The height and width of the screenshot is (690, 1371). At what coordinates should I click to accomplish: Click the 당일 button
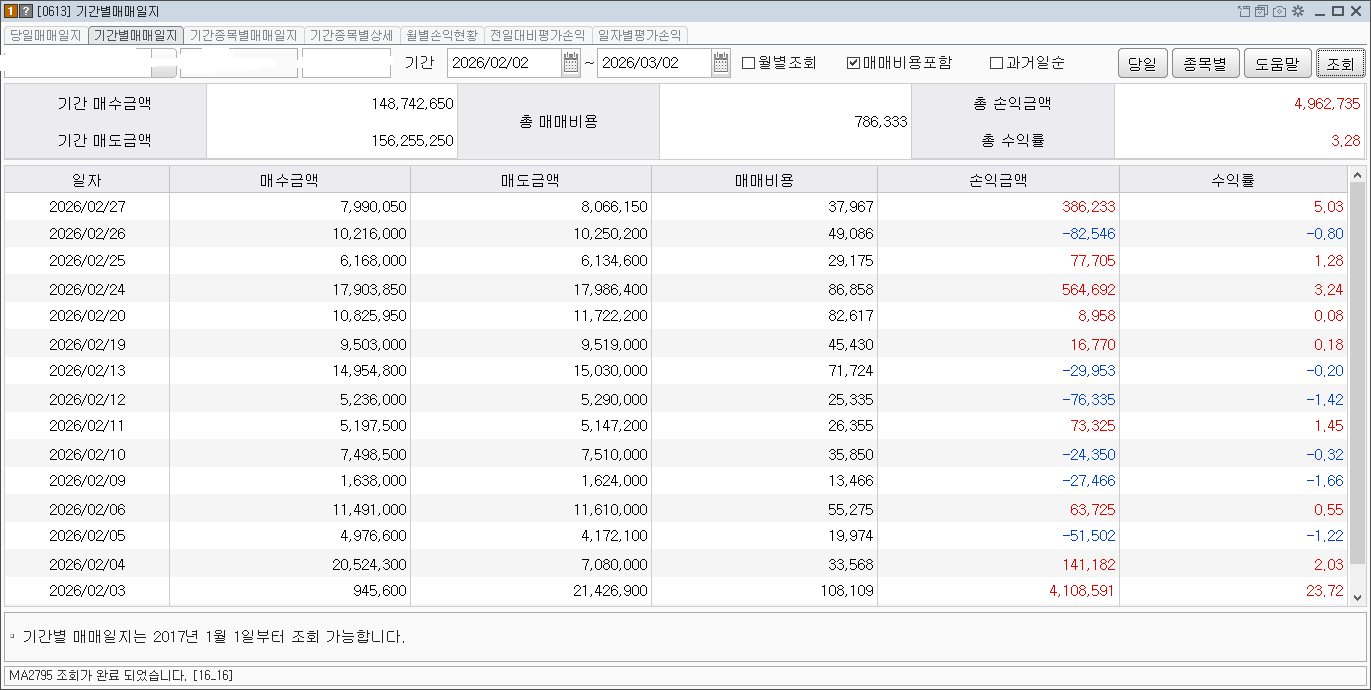pyautogui.click(x=1142, y=62)
